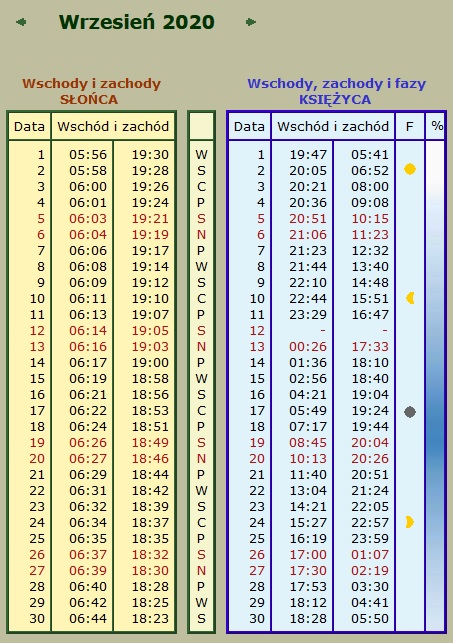Select moonrise time 00:26 on day 13
This screenshot has height=643, width=453.
coord(308,347)
